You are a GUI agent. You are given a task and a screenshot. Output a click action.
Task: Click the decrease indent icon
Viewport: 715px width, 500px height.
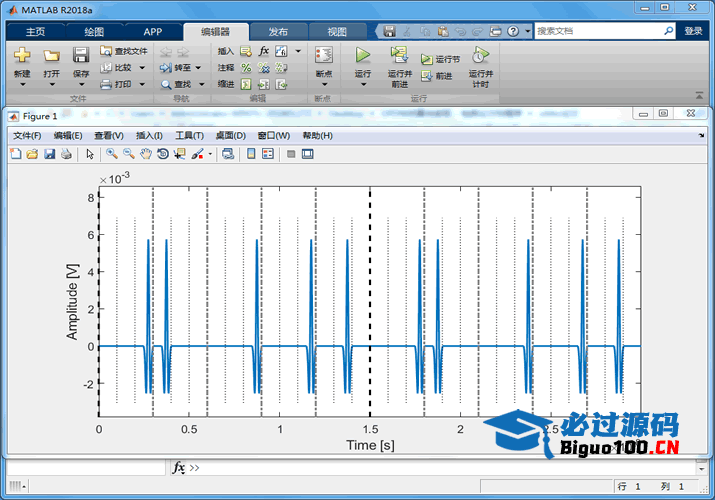281,84
